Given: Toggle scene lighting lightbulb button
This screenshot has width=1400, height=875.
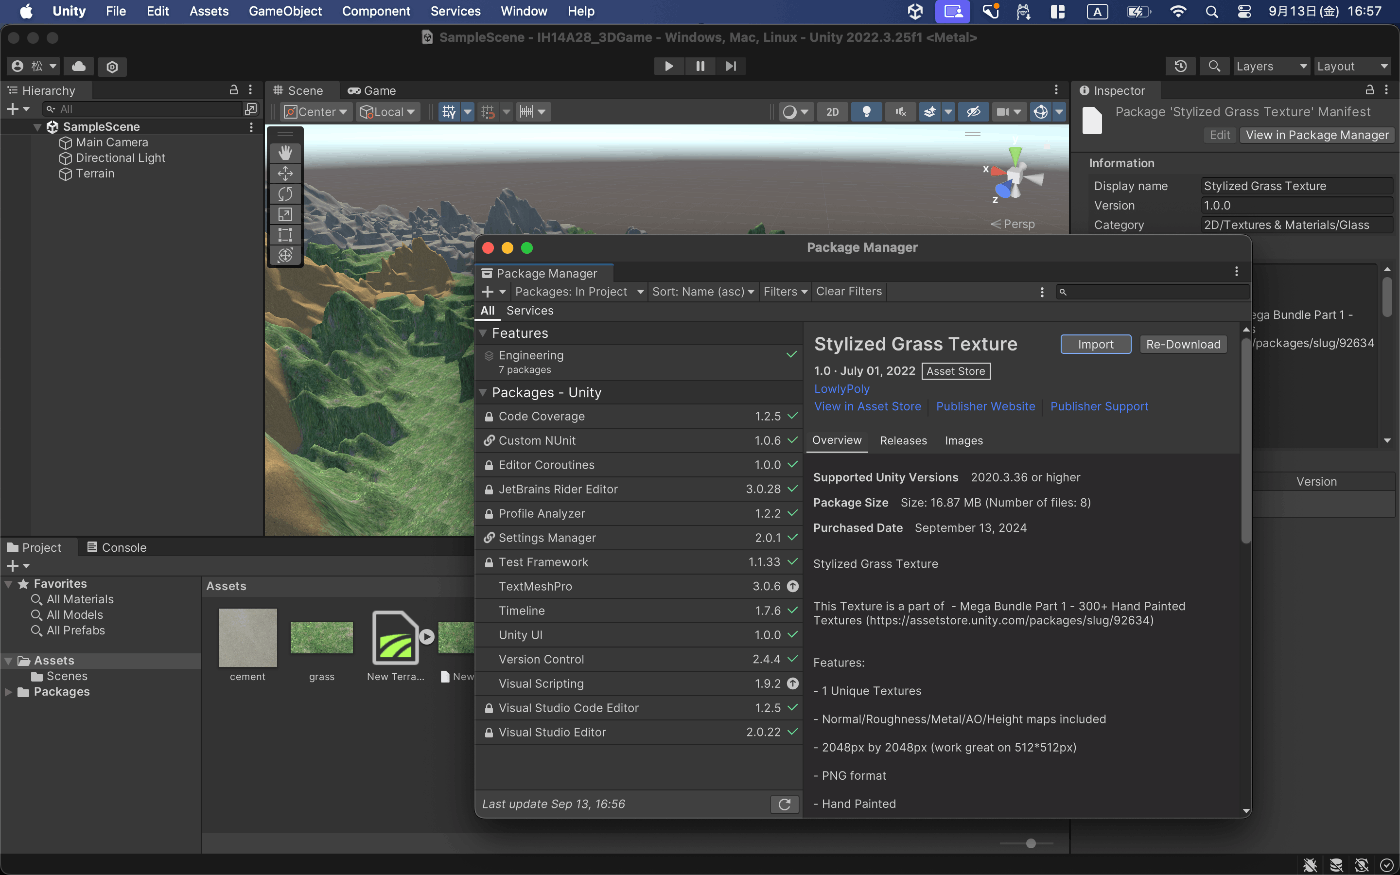Looking at the screenshot, I should pos(866,112).
